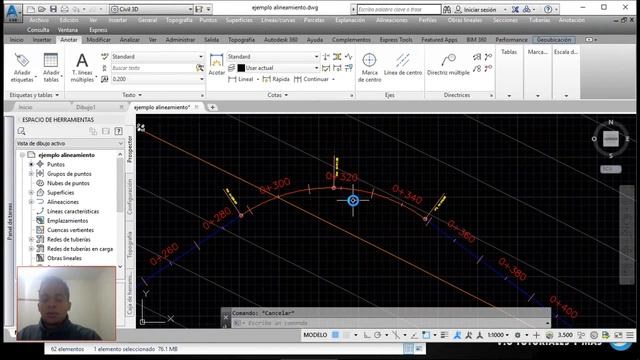Open the Civil 3D workspace dropdown
The width and height of the screenshot is (640, 360).
pos(151,9)
